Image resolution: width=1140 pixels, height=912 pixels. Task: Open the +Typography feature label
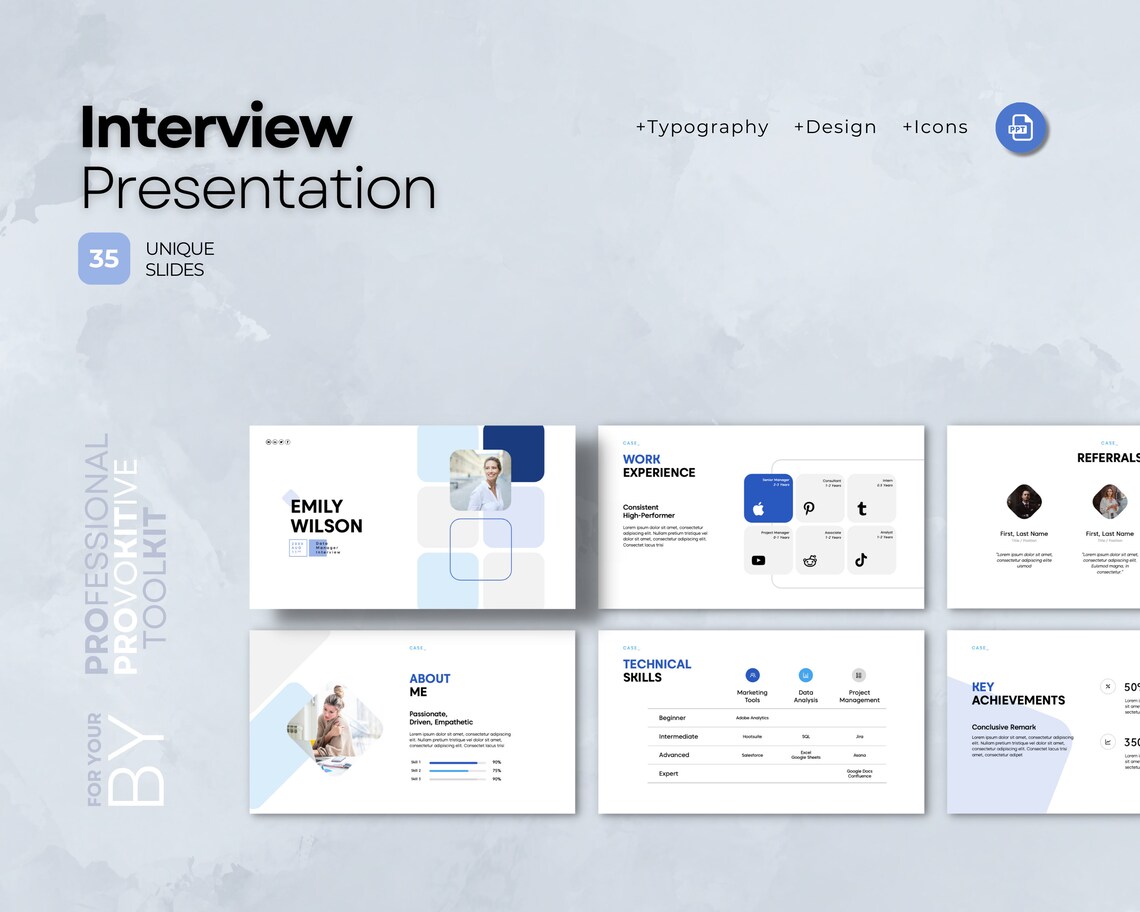pos(702,127)
